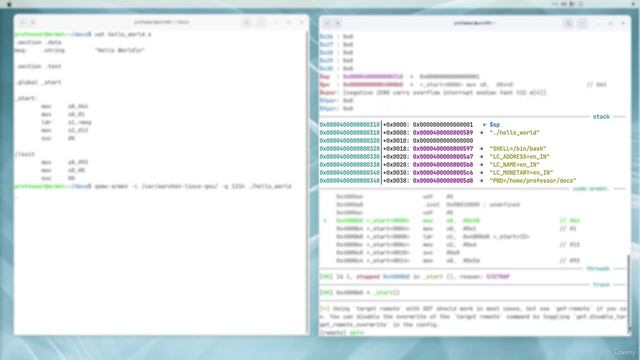Click the "LC_ADDRESS=en_IN" stack entry
Viewport: 640px width, 360px height.
coord(519,157)
